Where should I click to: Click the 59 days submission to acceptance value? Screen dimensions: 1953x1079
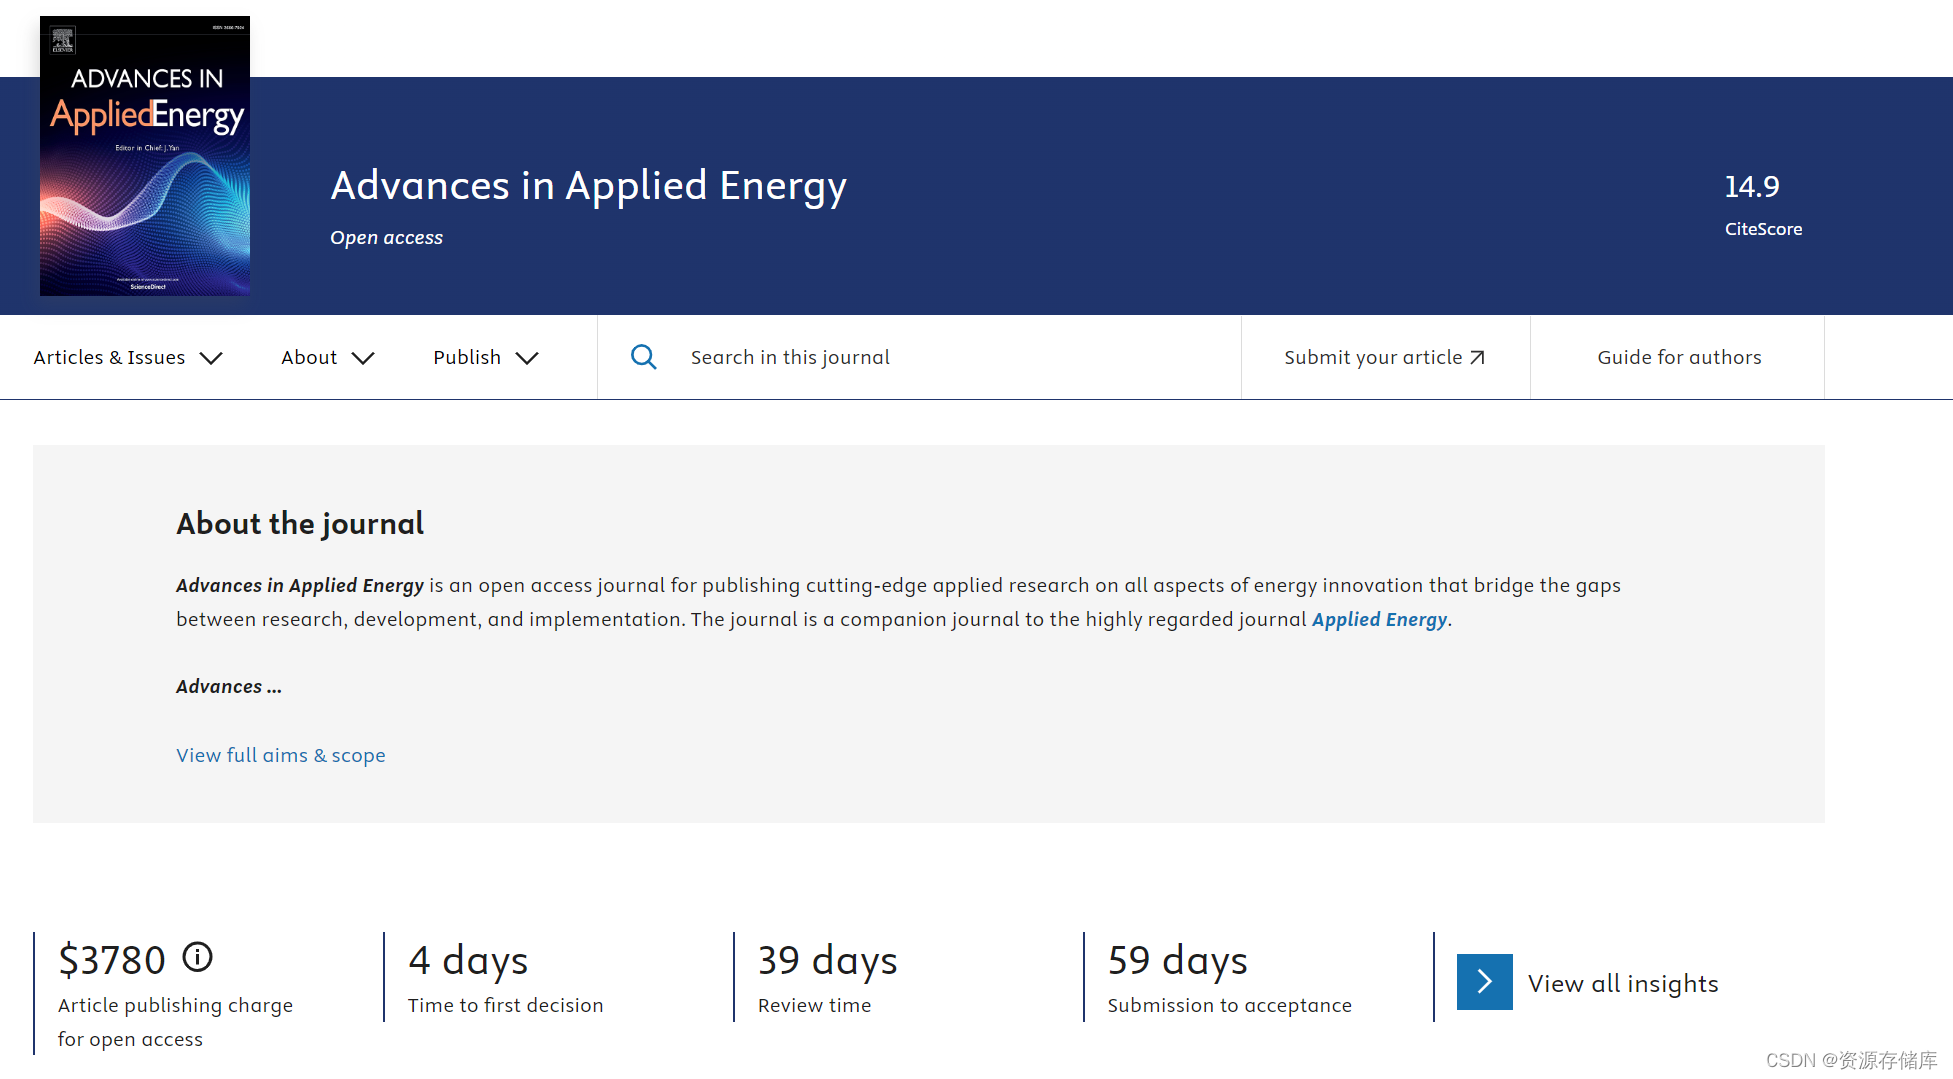1178,961
